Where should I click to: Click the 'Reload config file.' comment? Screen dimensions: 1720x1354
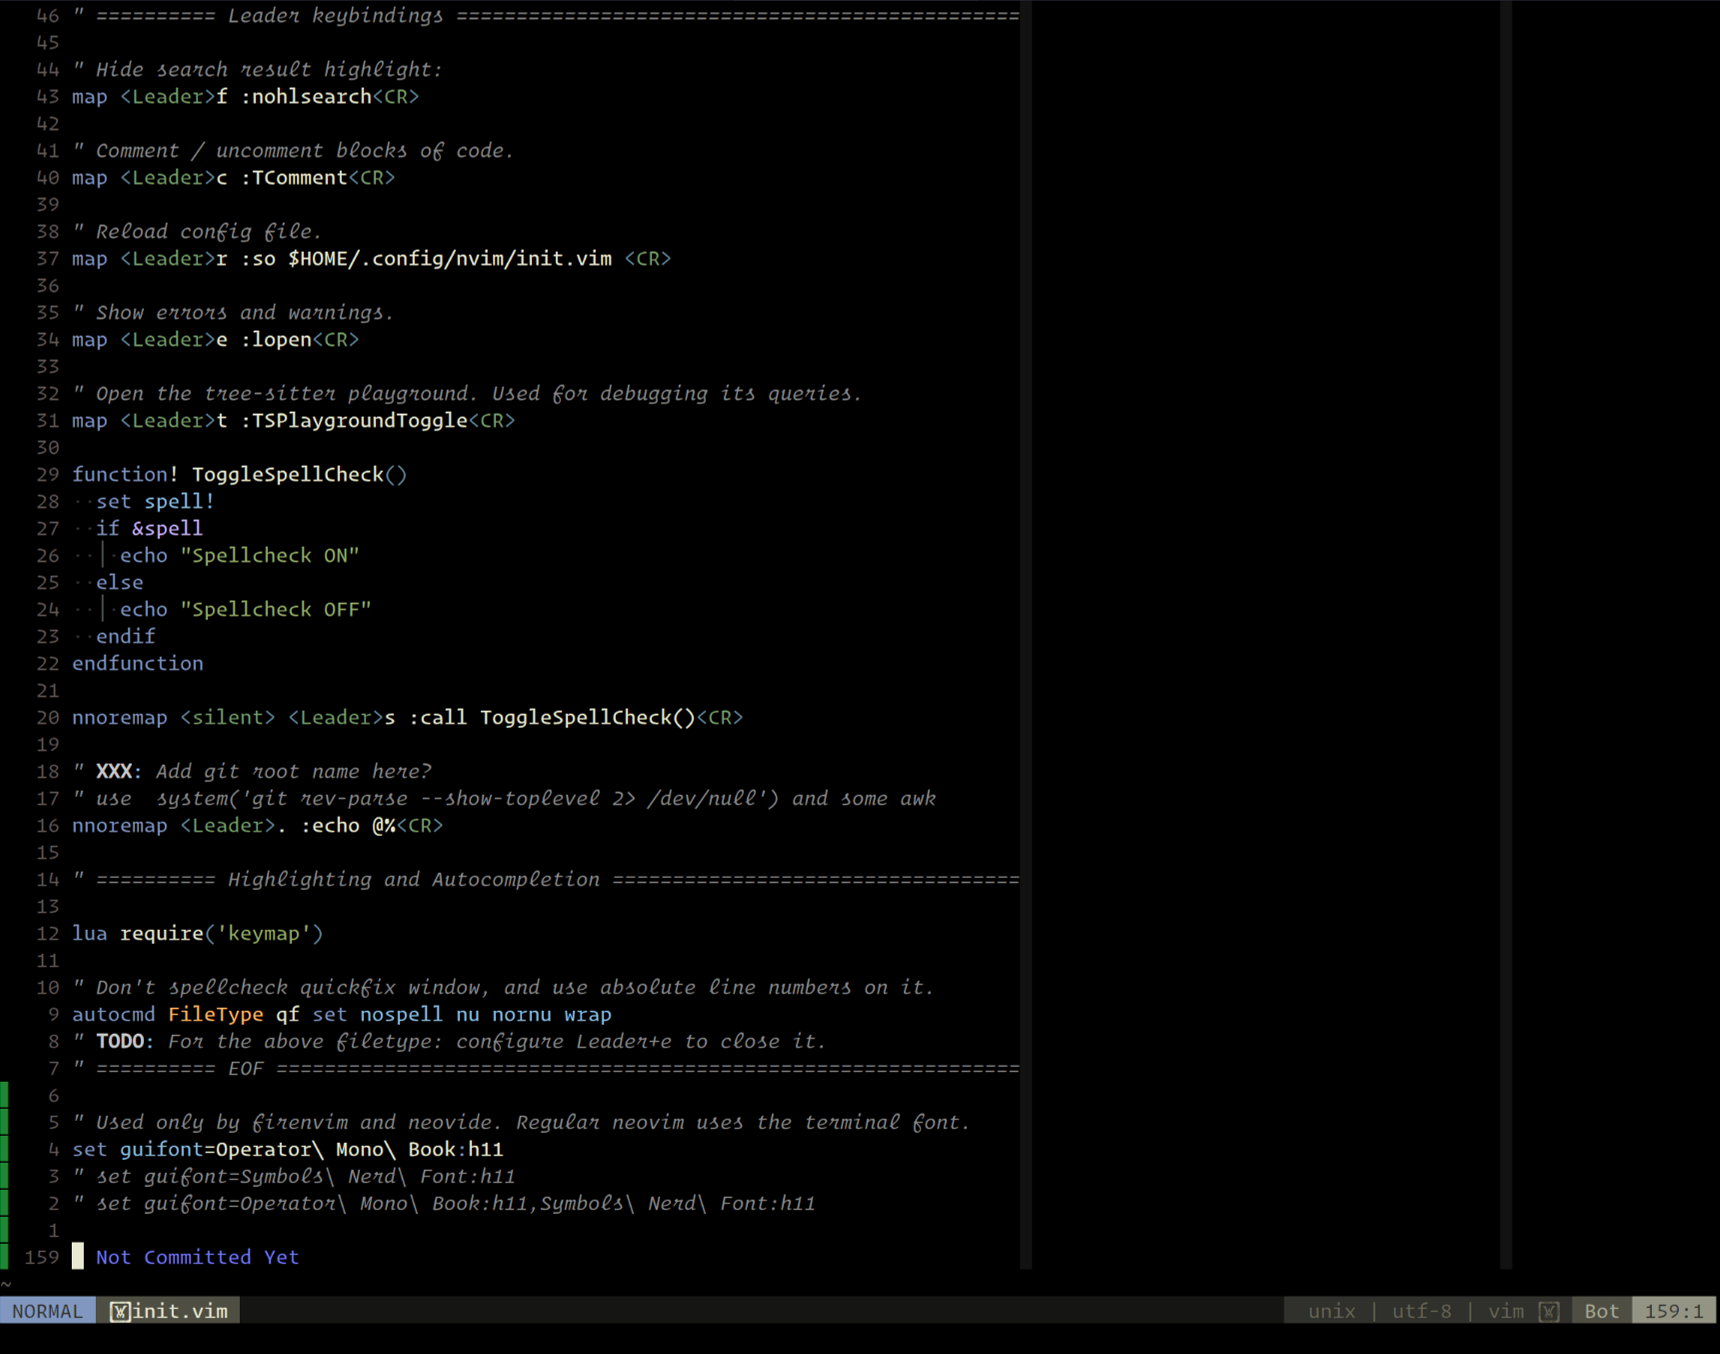tap(197, 232)
